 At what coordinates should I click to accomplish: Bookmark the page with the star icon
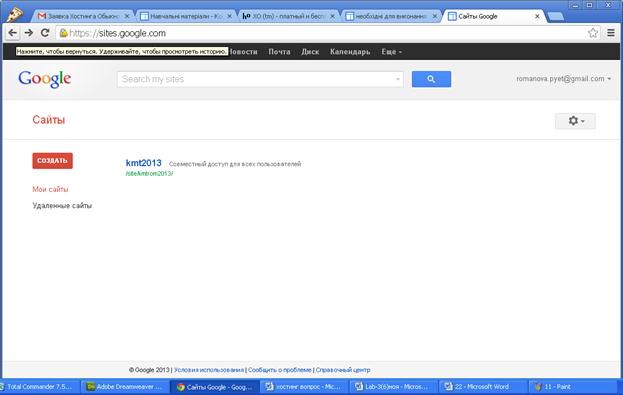coord(593,33)
